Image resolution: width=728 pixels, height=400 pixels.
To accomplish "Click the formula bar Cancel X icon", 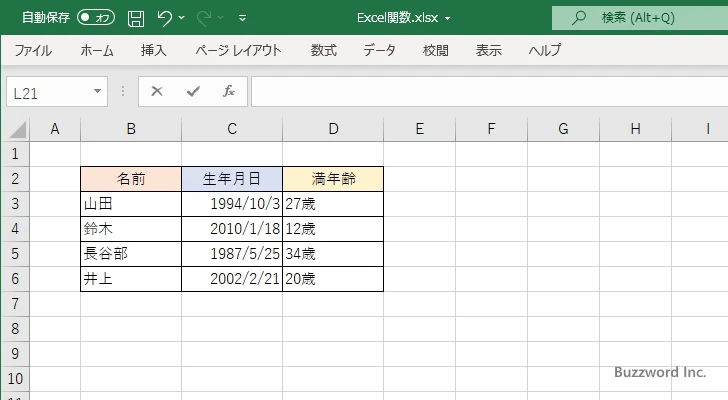I will point(157,91).
